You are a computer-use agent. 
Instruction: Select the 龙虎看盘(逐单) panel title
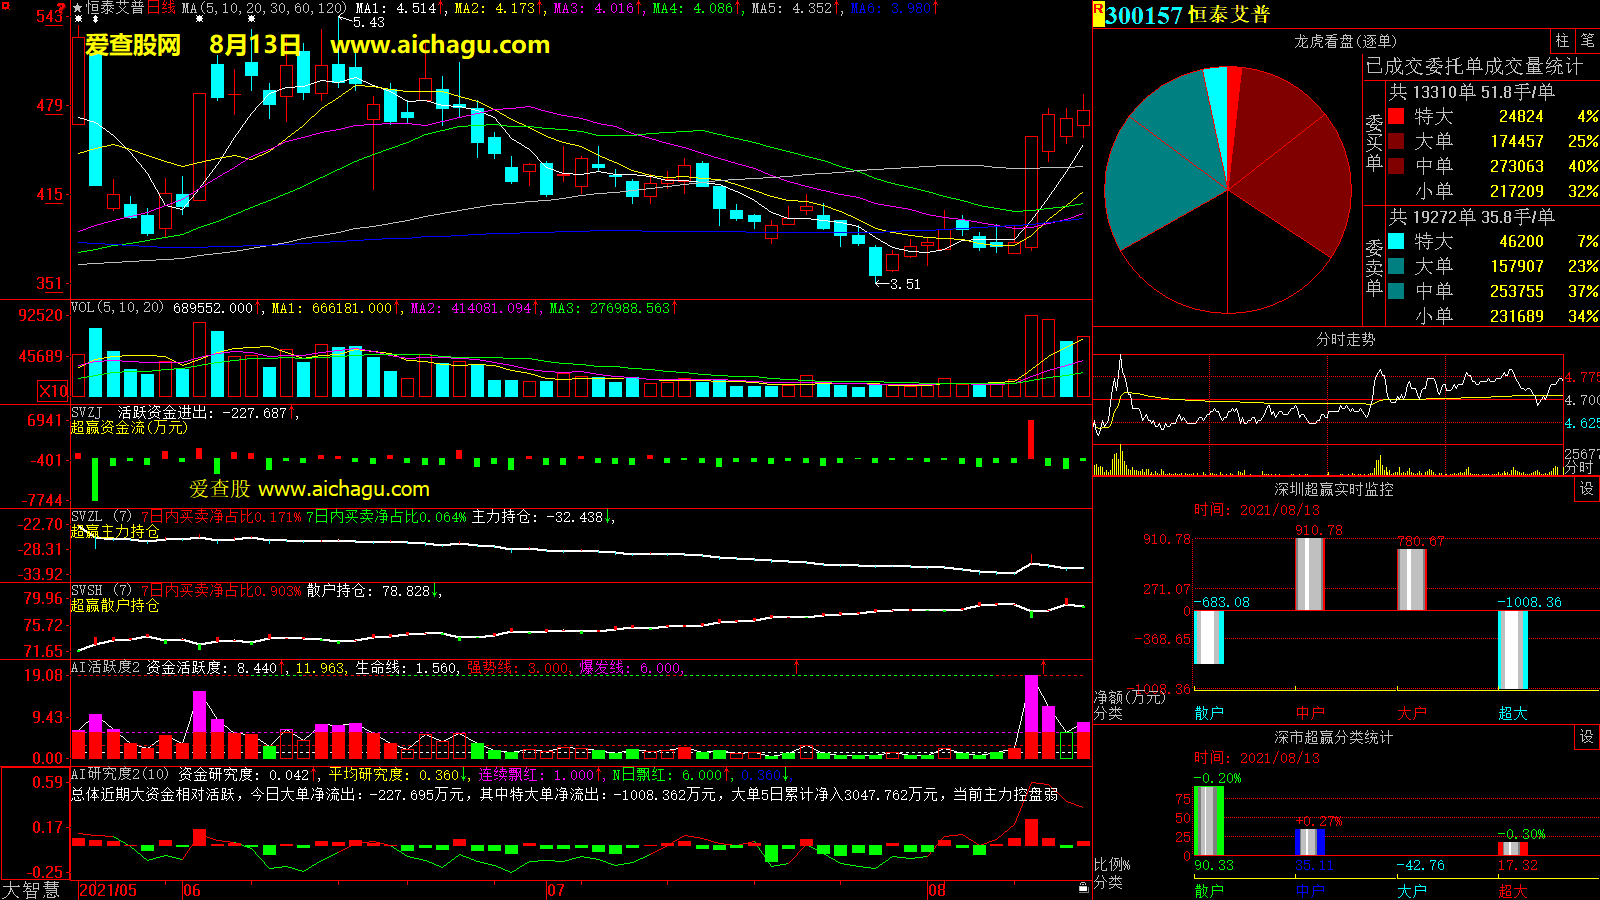pos(1345,41)
